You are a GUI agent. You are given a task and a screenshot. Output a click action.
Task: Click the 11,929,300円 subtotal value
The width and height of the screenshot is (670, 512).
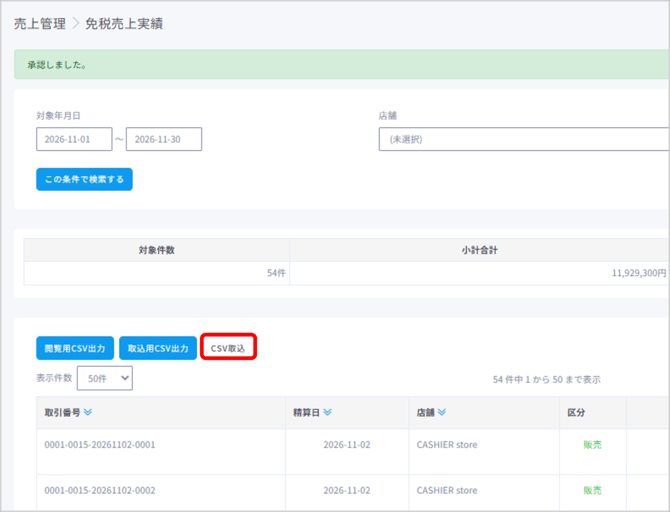(x=639, y=273)
